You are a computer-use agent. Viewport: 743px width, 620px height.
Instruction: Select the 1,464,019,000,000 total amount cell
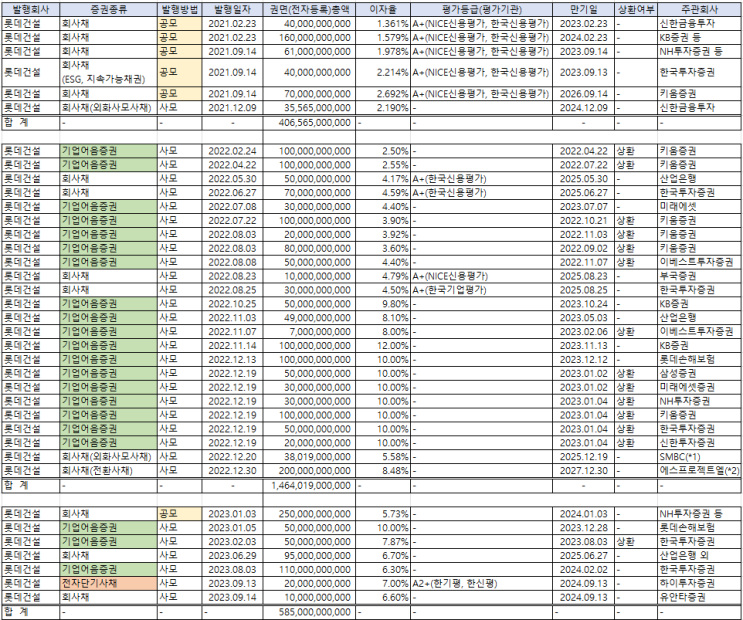(309, 486)
